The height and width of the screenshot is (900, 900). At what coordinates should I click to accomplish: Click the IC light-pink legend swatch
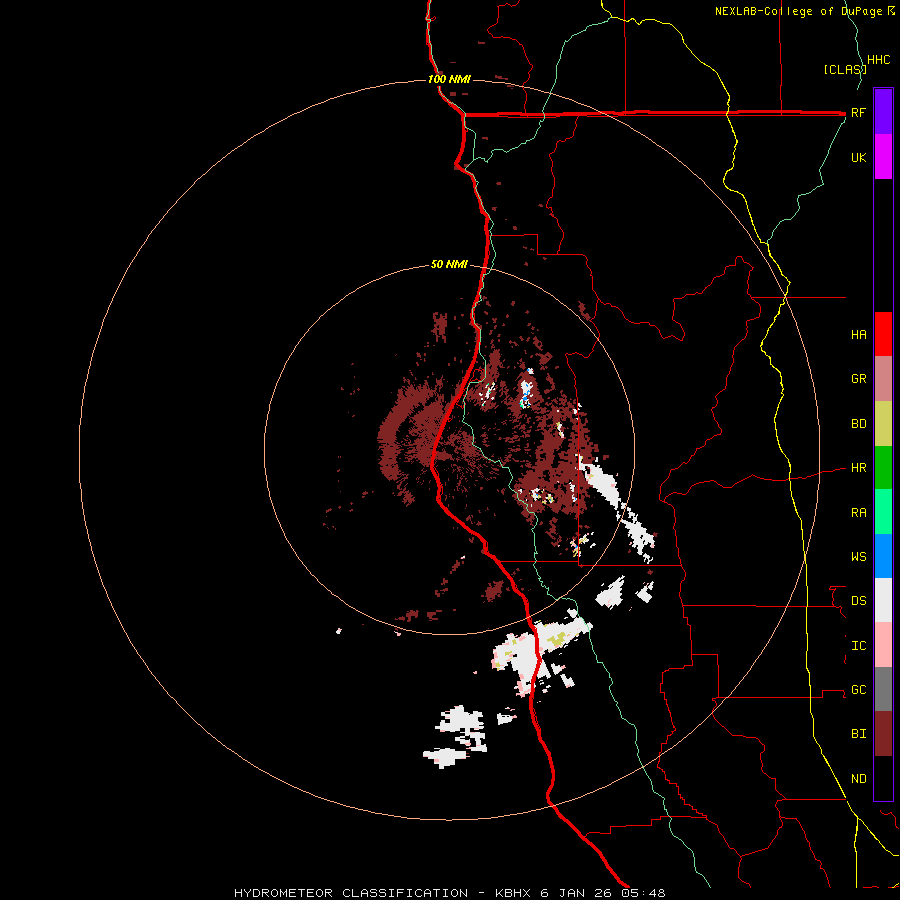point(883,645)
